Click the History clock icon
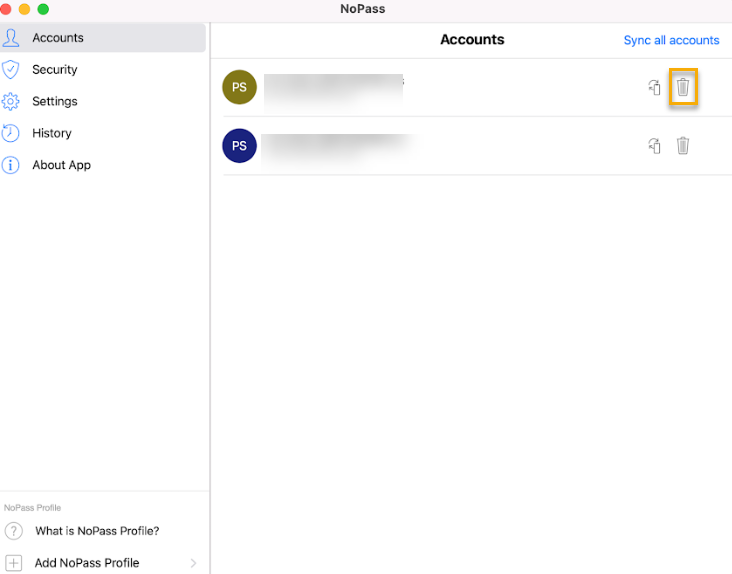The width and height of the screenshot is (732, 574). (11, 133)
